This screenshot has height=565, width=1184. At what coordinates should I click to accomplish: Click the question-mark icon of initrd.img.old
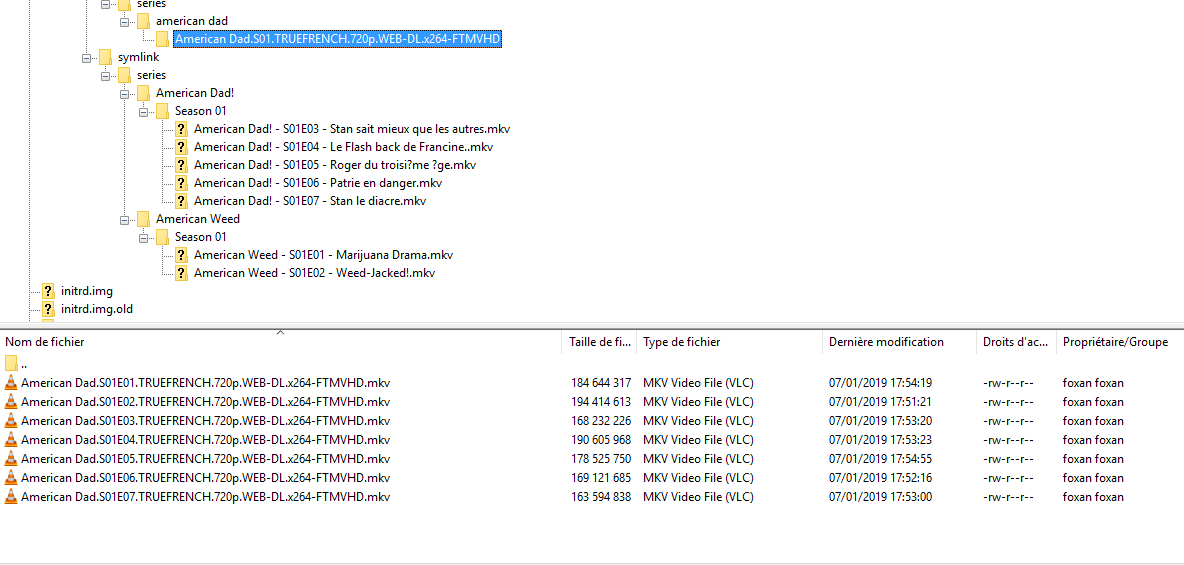point(48,309)
